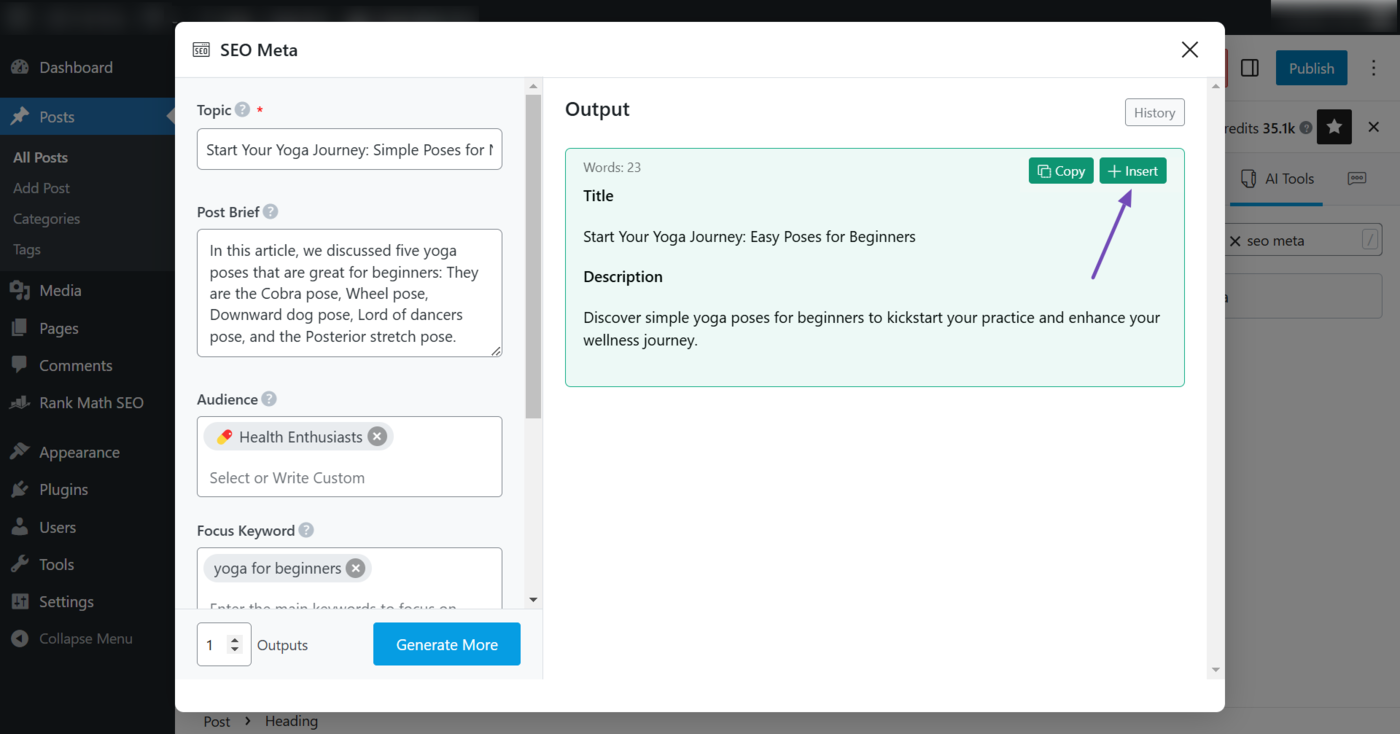The image size is (1400, 734).
Task: Toggle the editor settings sidebar panel
Action: tap(1249, 67)
